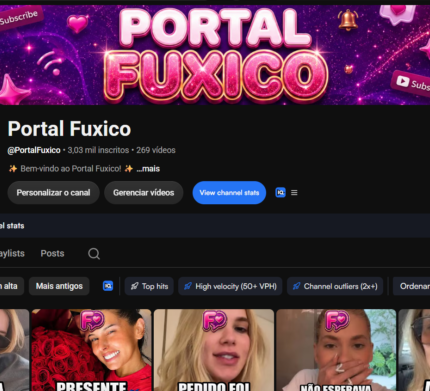Click the Personalizar o canal button
430x391 pixels.
[53, 193]
